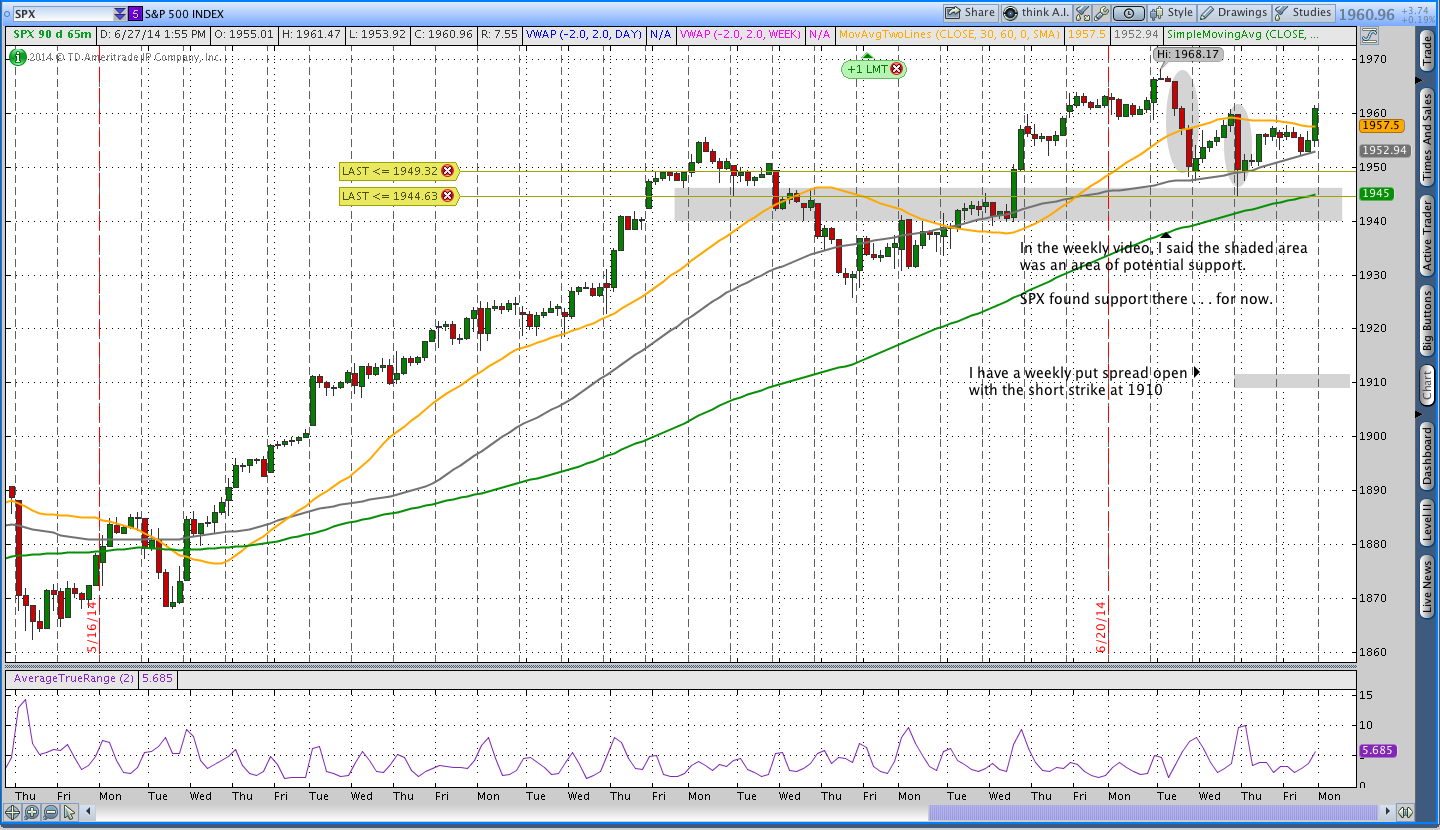This screenshot has height=830, width=1440.
Task: Click the D: 6/27/14 1:55 PM date field
Action: pos(152,34)
